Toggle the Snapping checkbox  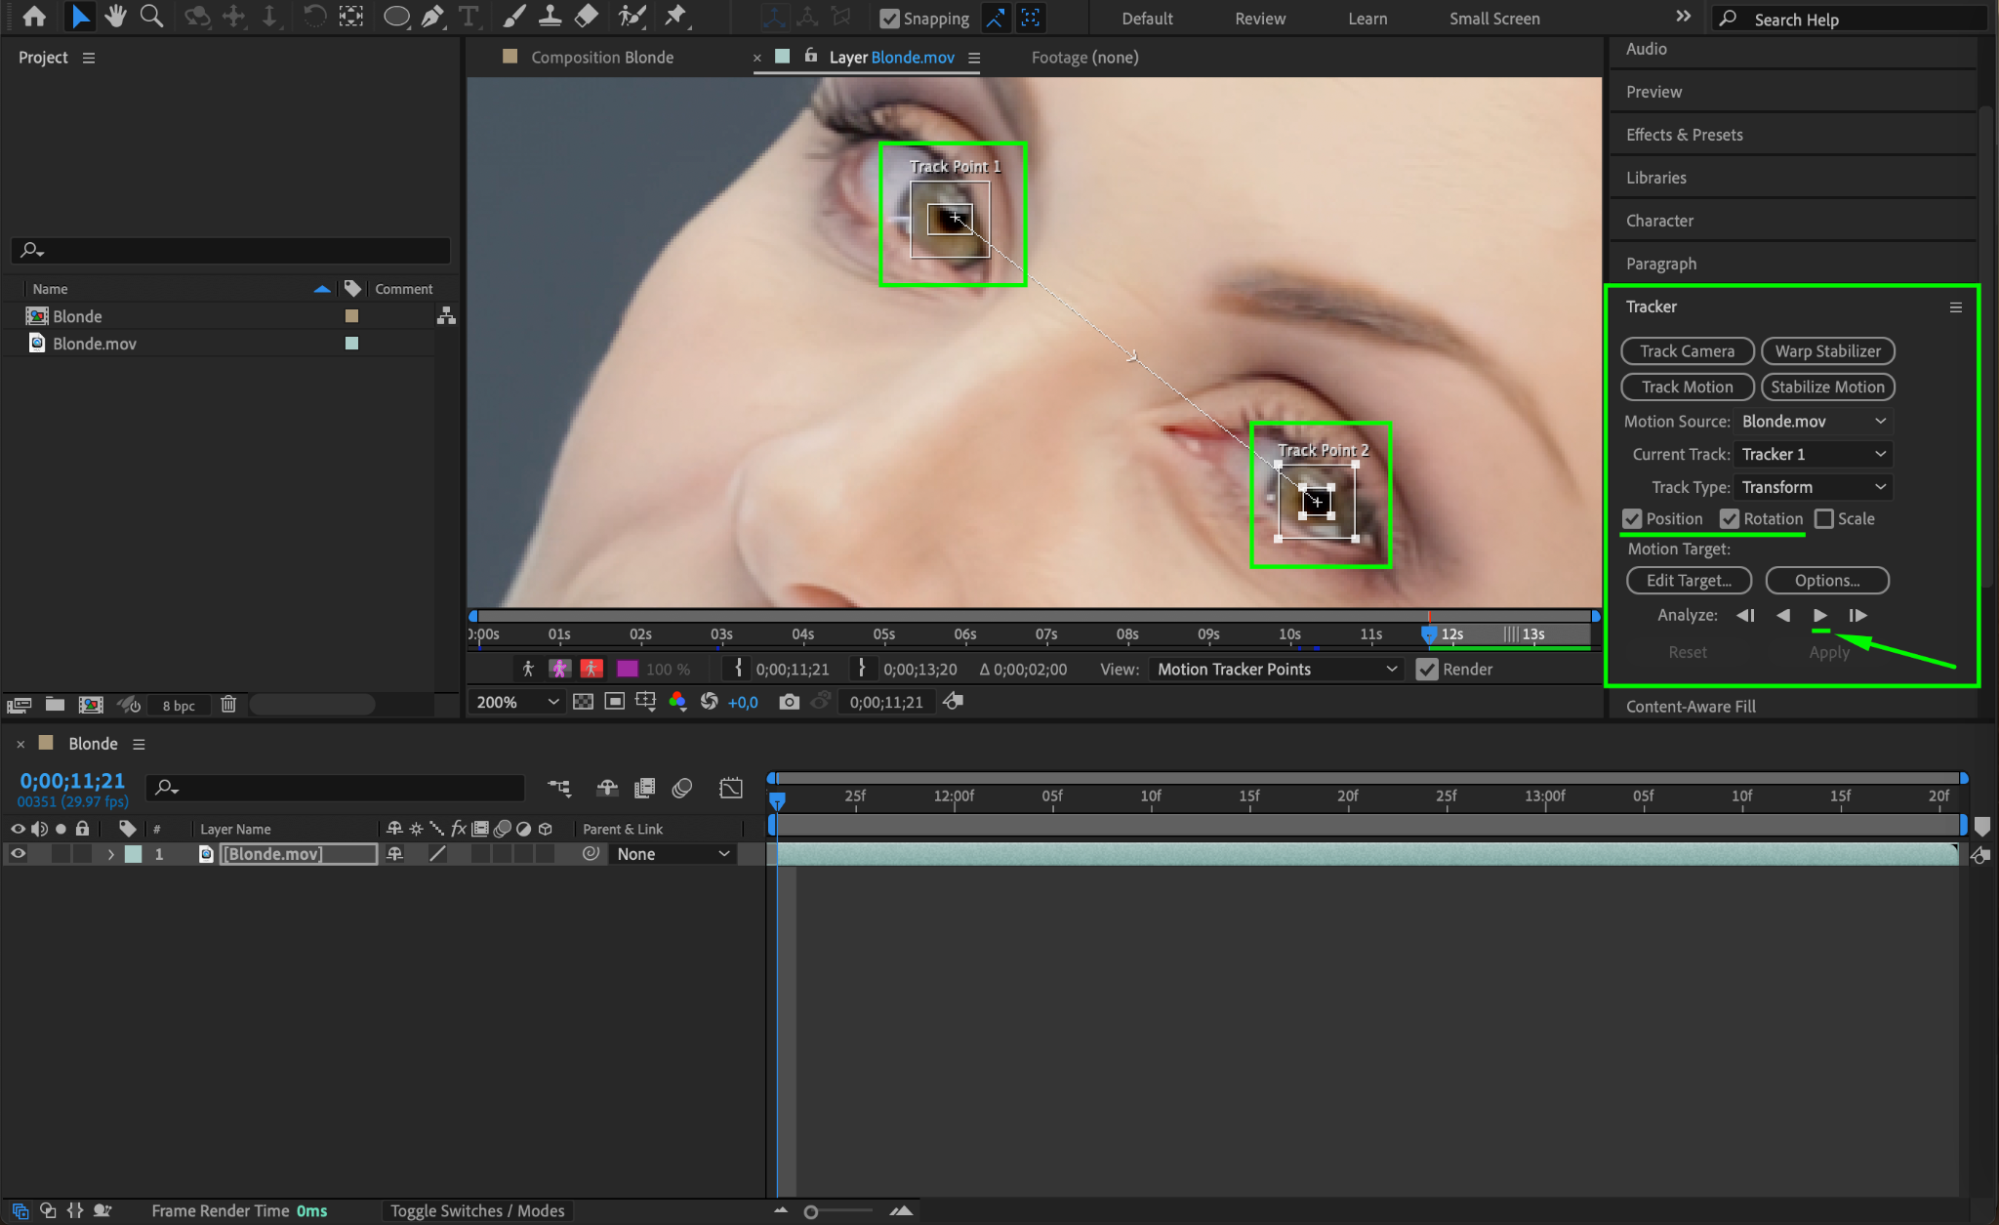[889, 18]
